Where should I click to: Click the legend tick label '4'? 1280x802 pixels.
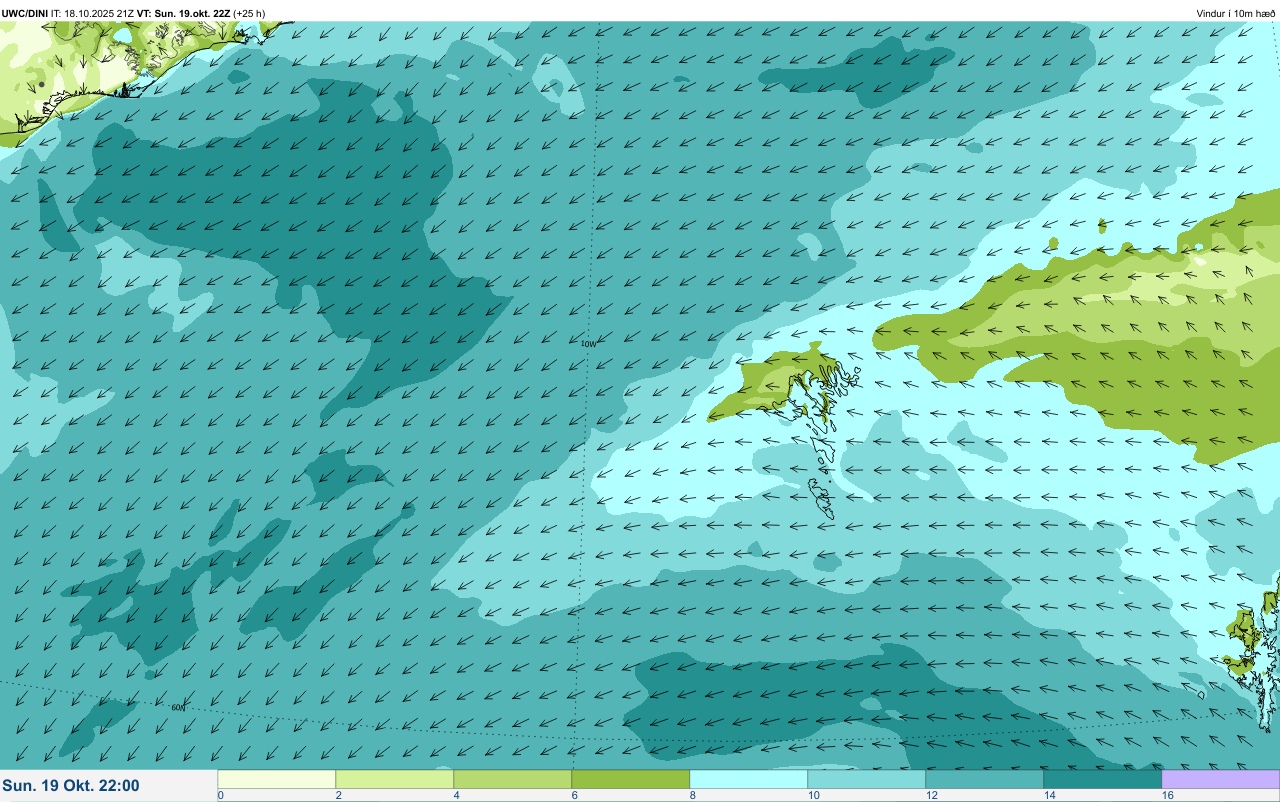(457, 795)
